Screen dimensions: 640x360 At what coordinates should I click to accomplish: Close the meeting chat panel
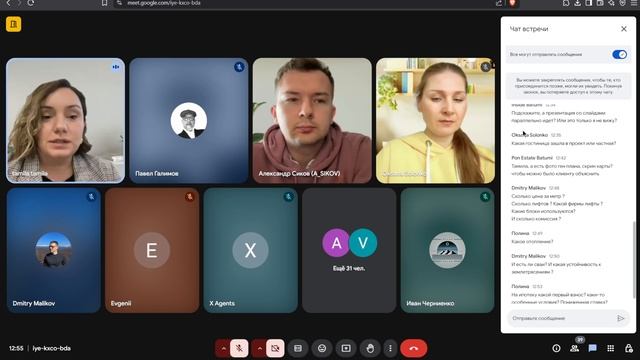coord(624,29)
